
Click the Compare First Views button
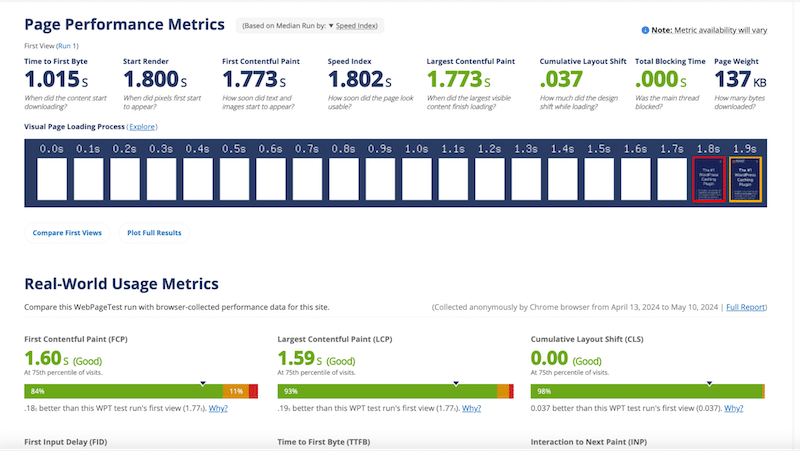66,233
